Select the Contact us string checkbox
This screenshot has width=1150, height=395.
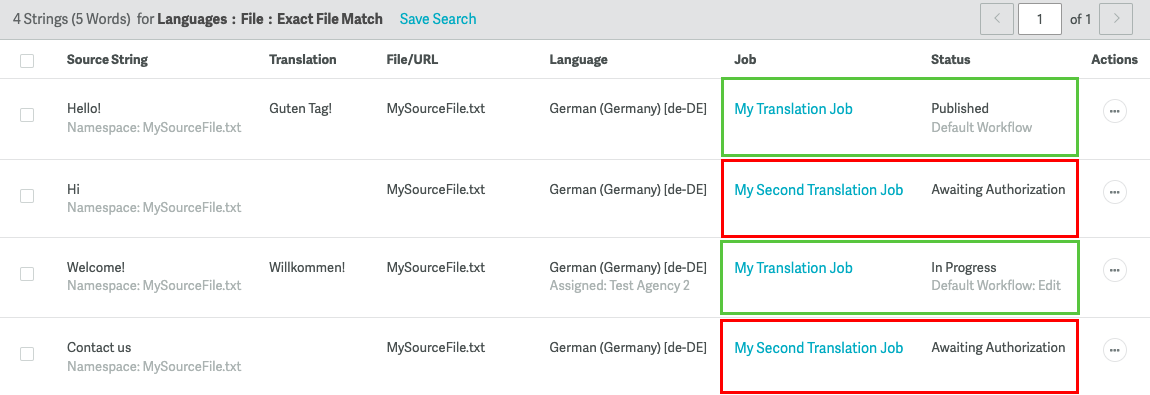point(27,354)
